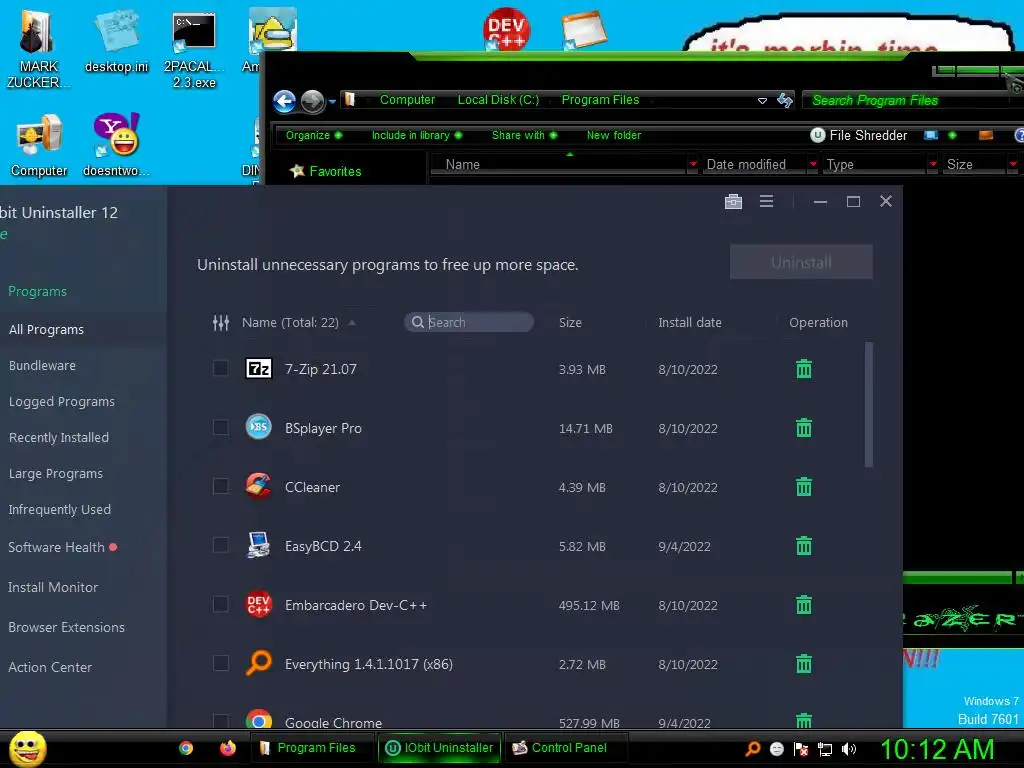This screenshot has height=768, width=1024.
Task: Click the Embarcadero Dev-C++ list icon
Action: pos(259,604)
